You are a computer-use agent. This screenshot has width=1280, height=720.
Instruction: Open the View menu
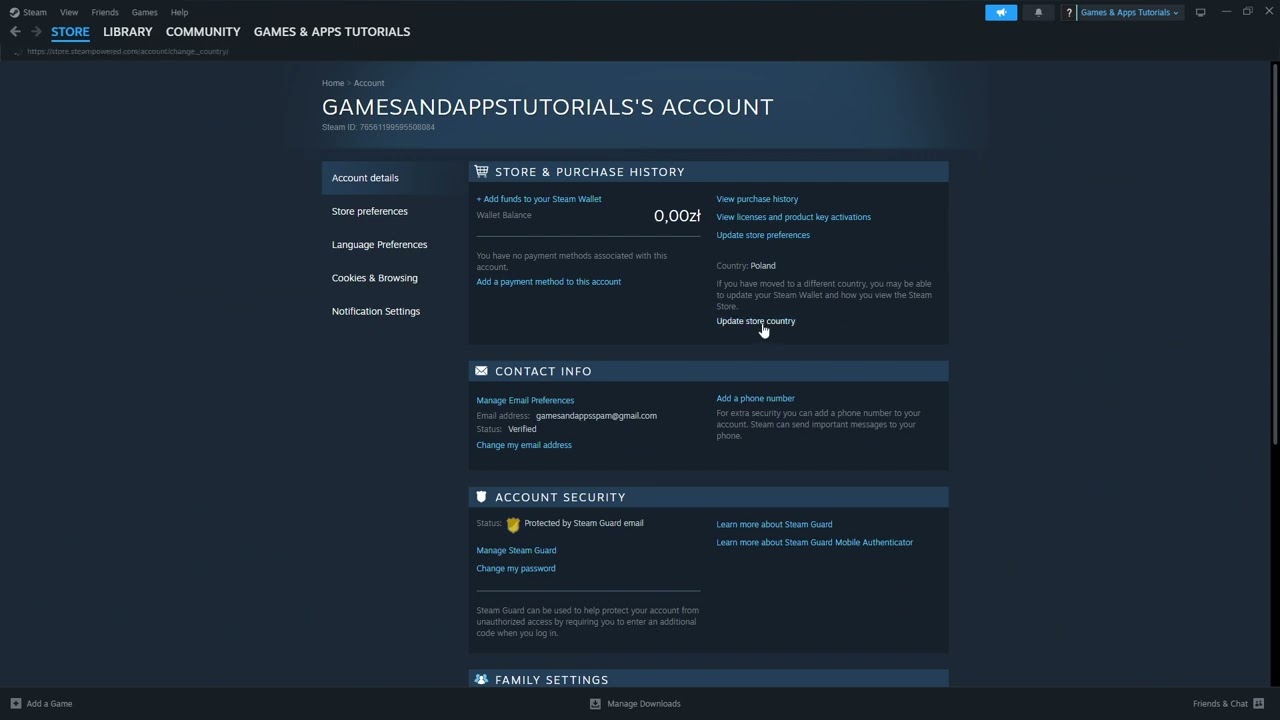(x=69, y=12)
